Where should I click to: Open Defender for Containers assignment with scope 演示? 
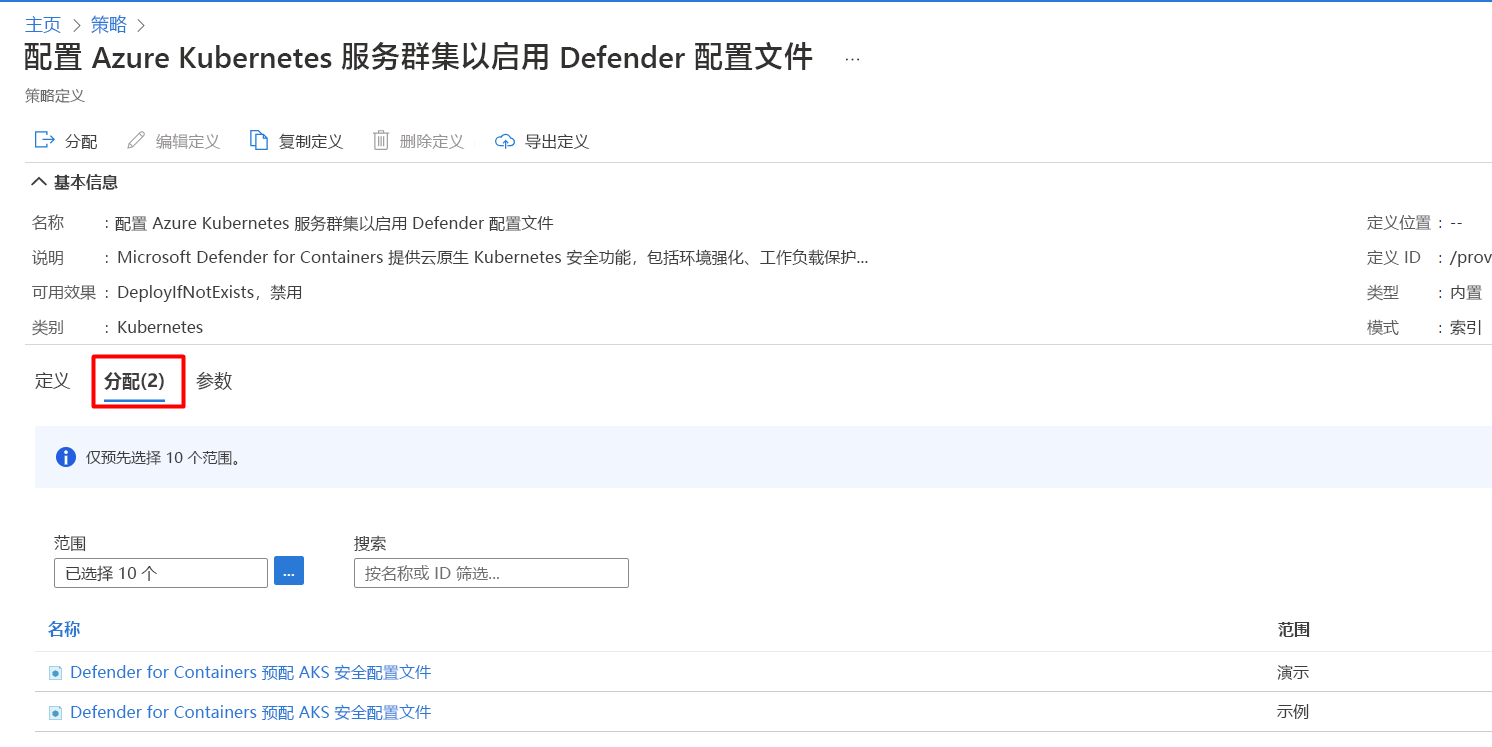(x=251, y=672)
